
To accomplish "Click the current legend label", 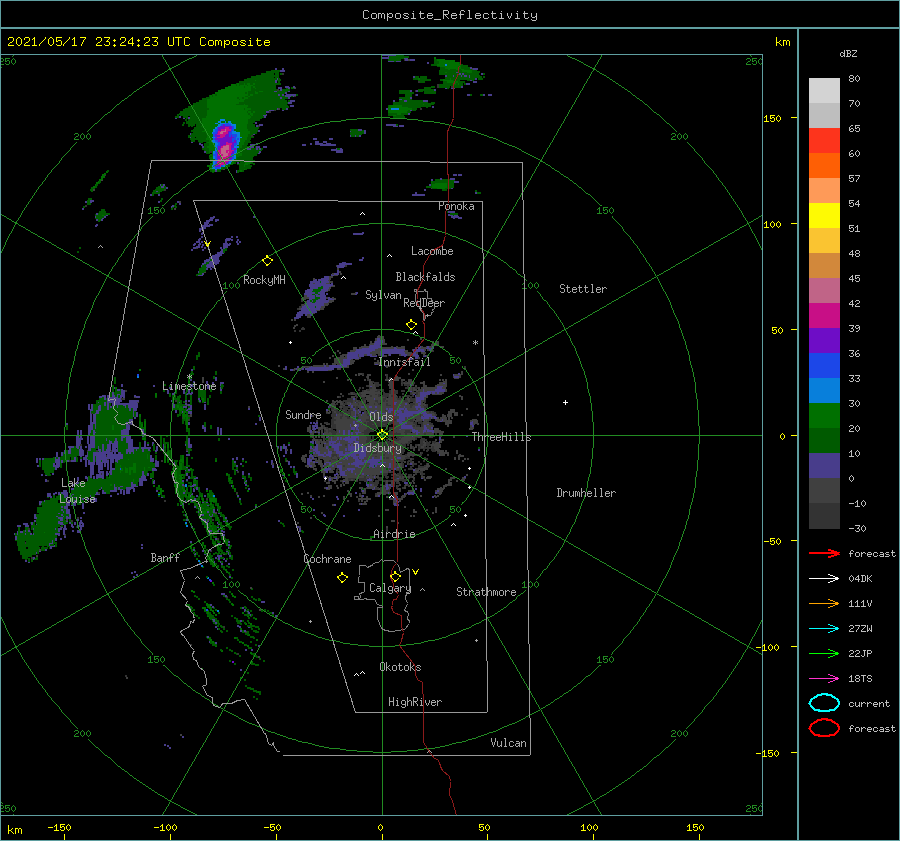I will click(869, 703).
